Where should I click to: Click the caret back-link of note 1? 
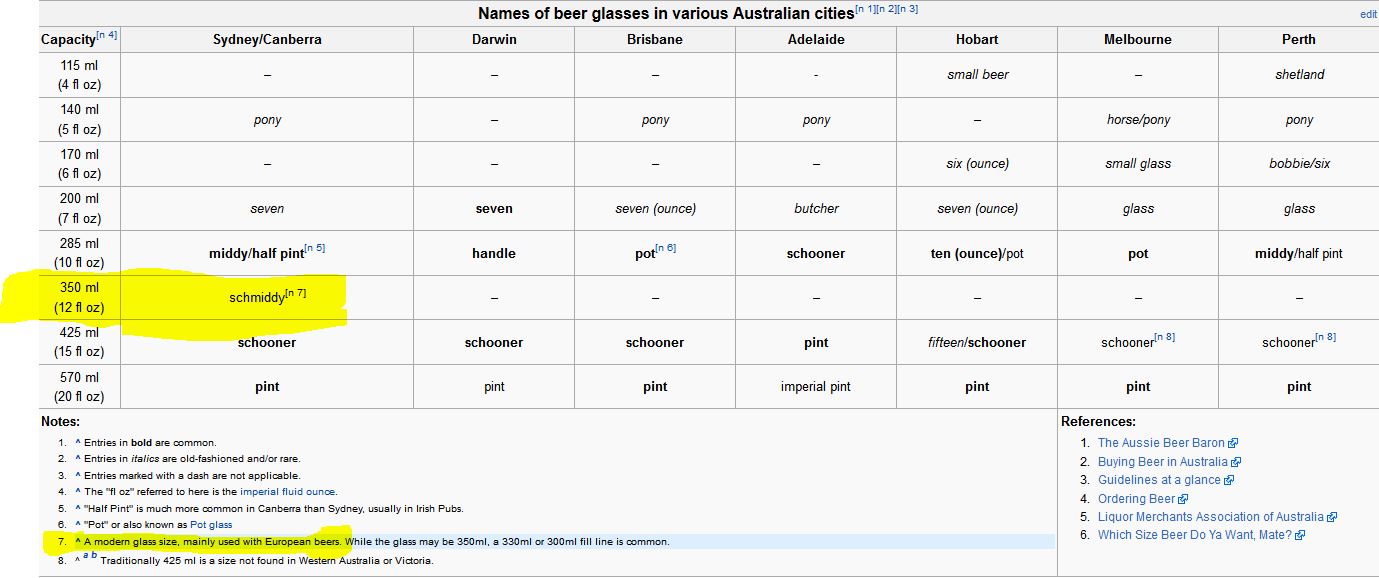(x=78, y=443)
